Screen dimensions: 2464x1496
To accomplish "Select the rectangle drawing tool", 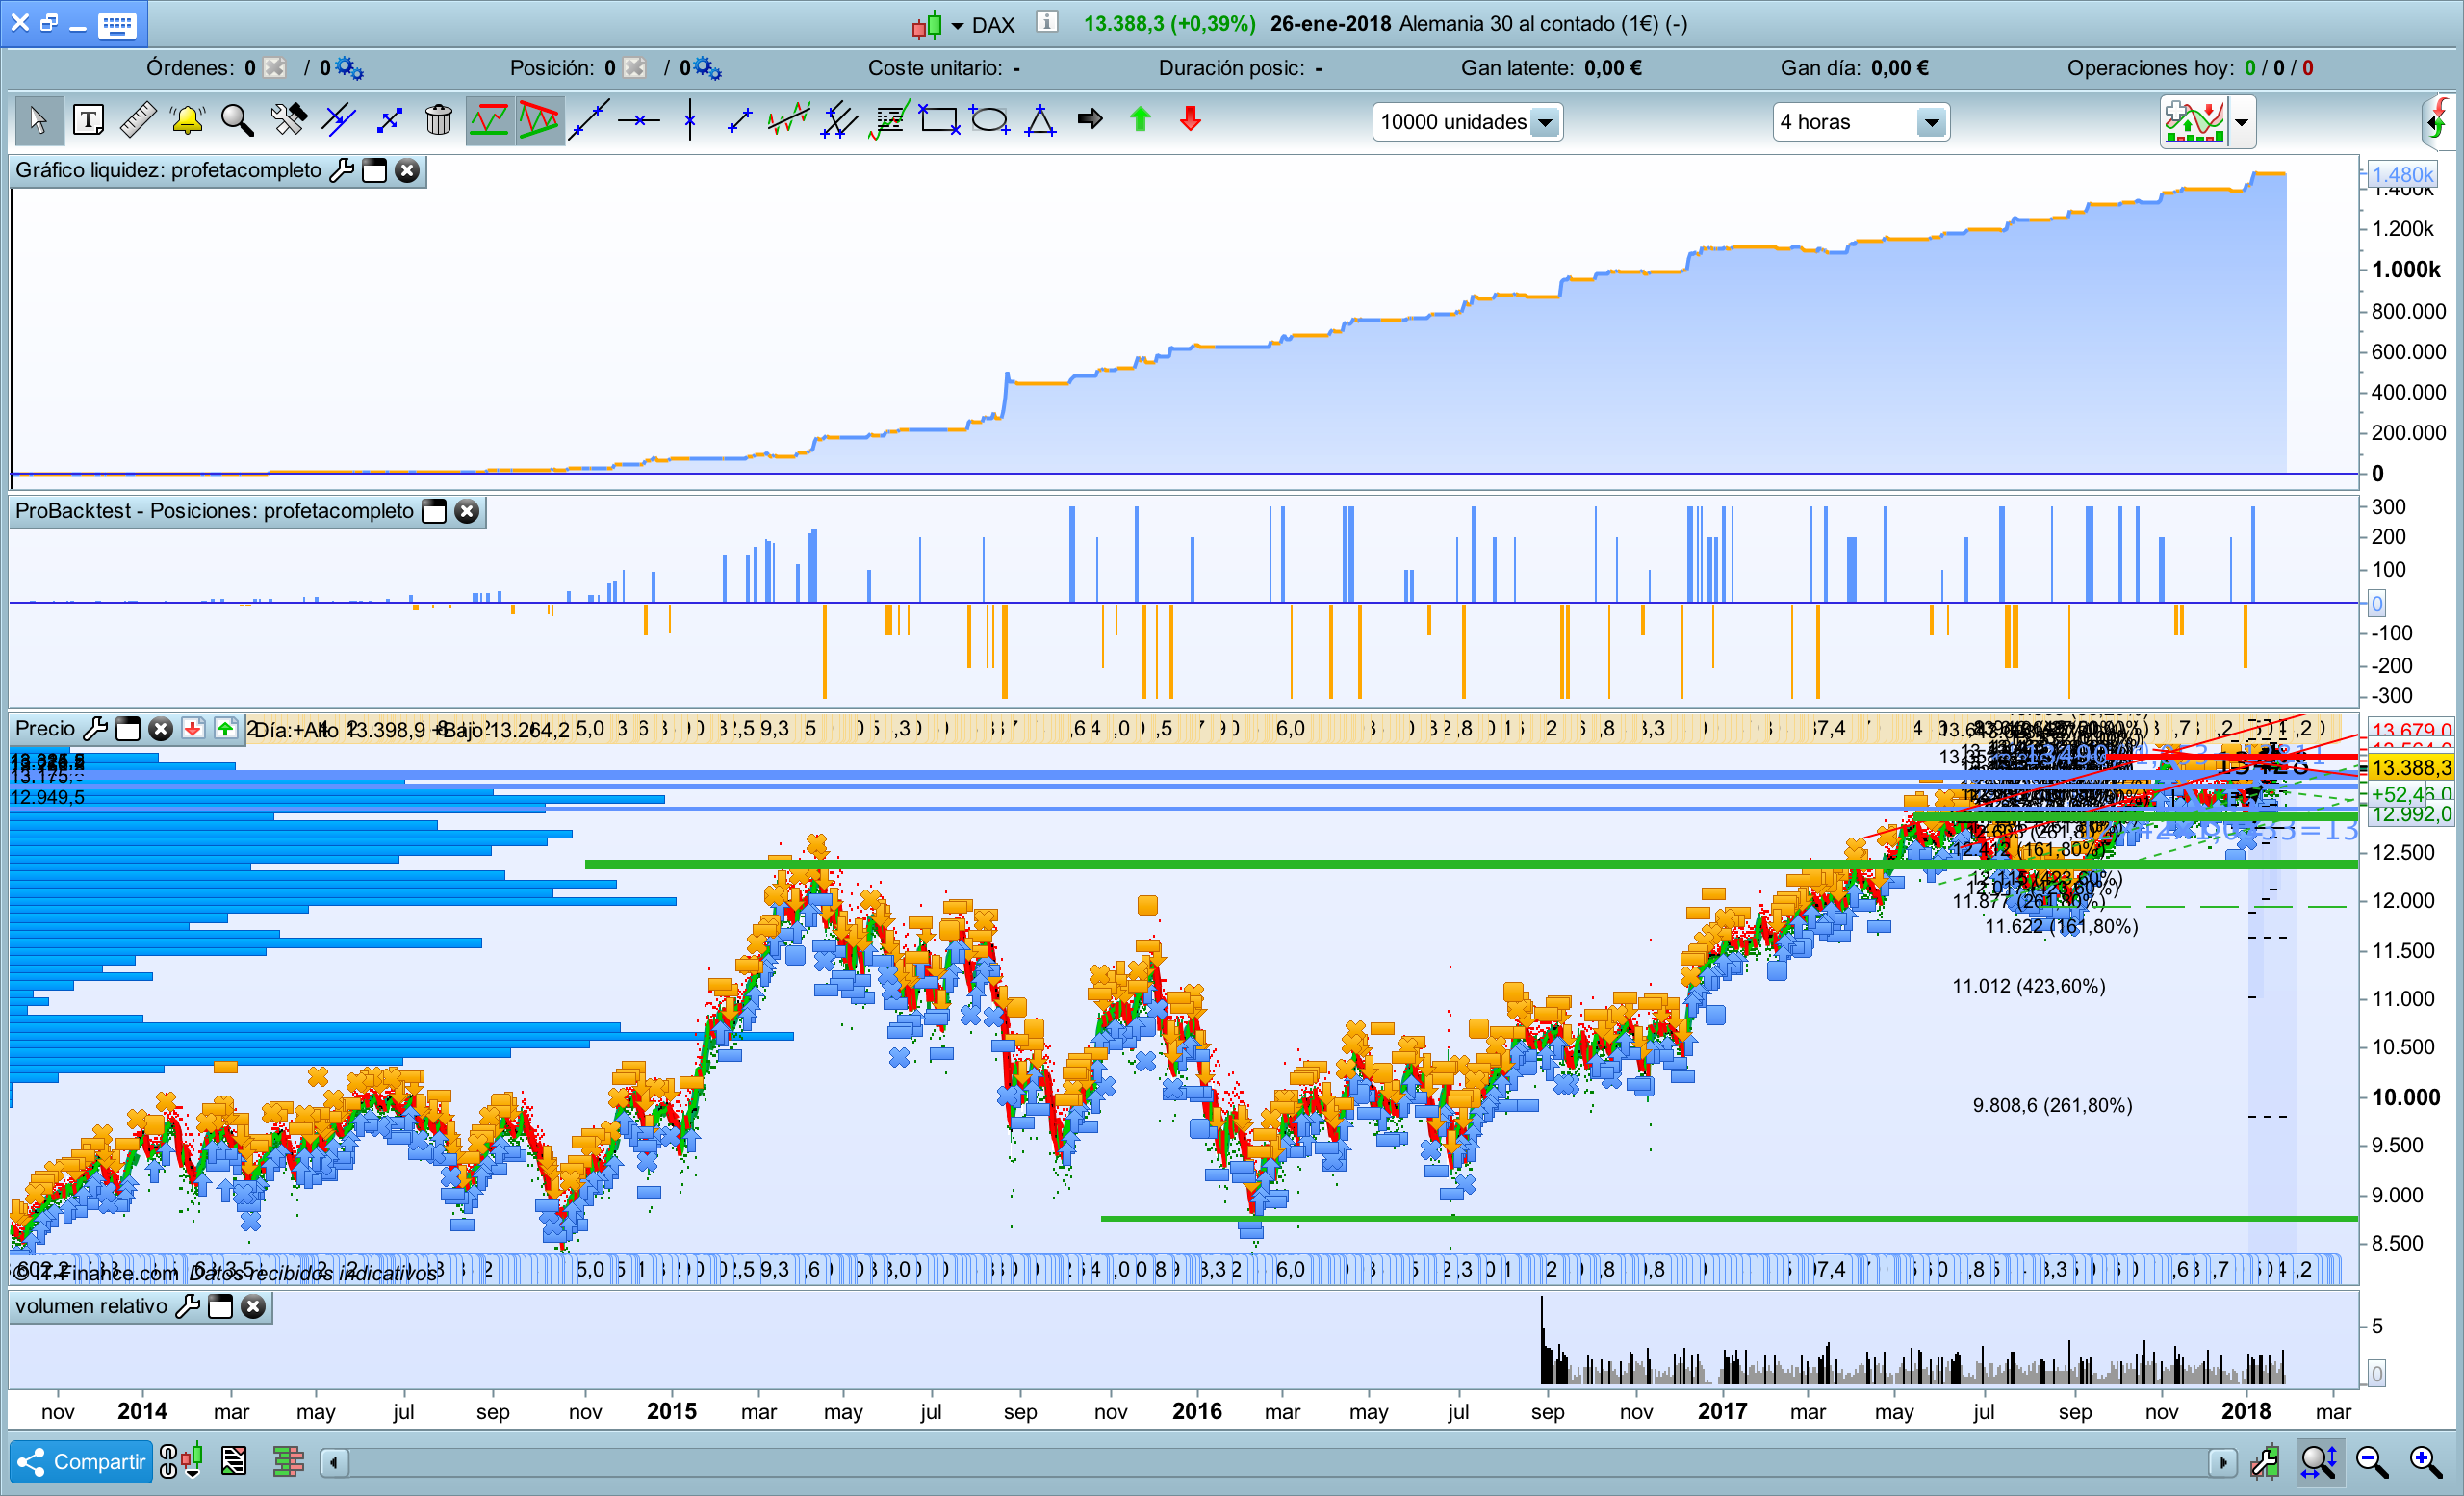I will [x=939, y=121].
